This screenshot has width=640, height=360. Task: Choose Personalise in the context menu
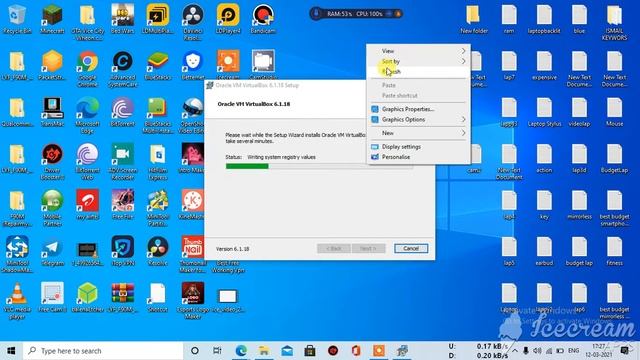pos(418,157)
